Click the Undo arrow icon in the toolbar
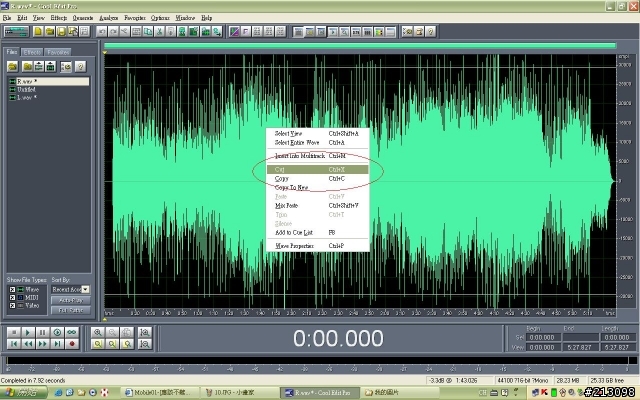The width and height of the screenshot is (640, 400). (x=102, y=31)
